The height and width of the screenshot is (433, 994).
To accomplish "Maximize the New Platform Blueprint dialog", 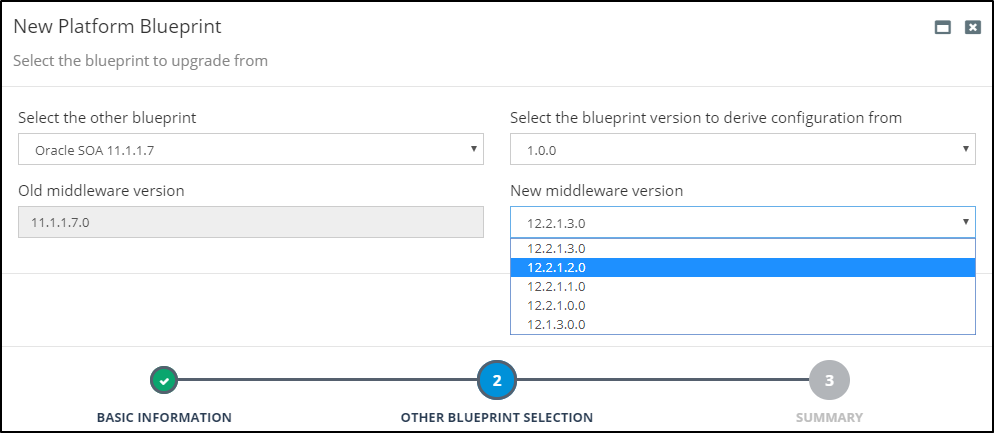I will 942,28.
